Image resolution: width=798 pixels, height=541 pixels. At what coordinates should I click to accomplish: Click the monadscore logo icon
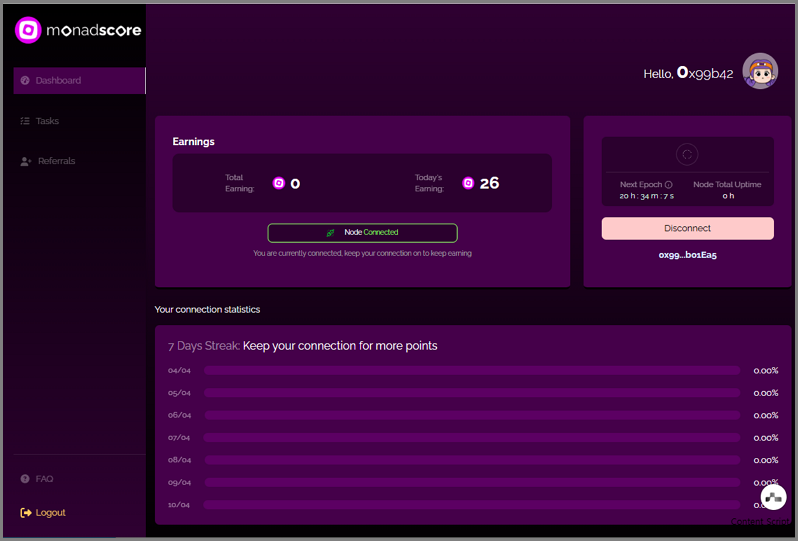click(28, 30)
